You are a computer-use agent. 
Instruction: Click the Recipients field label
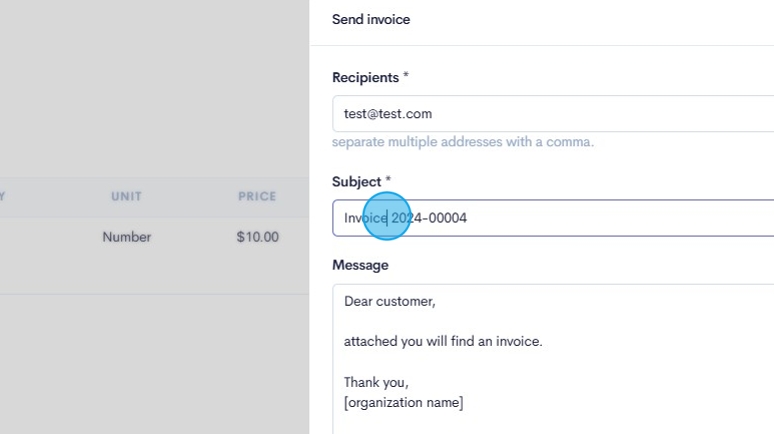[x=365, y=77]
